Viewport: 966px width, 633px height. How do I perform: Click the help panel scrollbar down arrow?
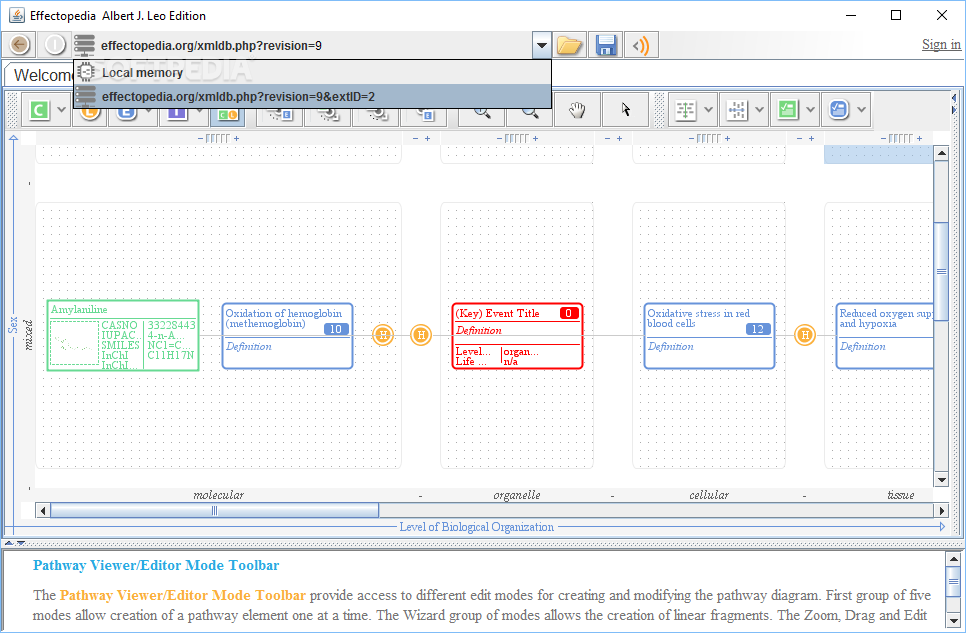[953, 621]
